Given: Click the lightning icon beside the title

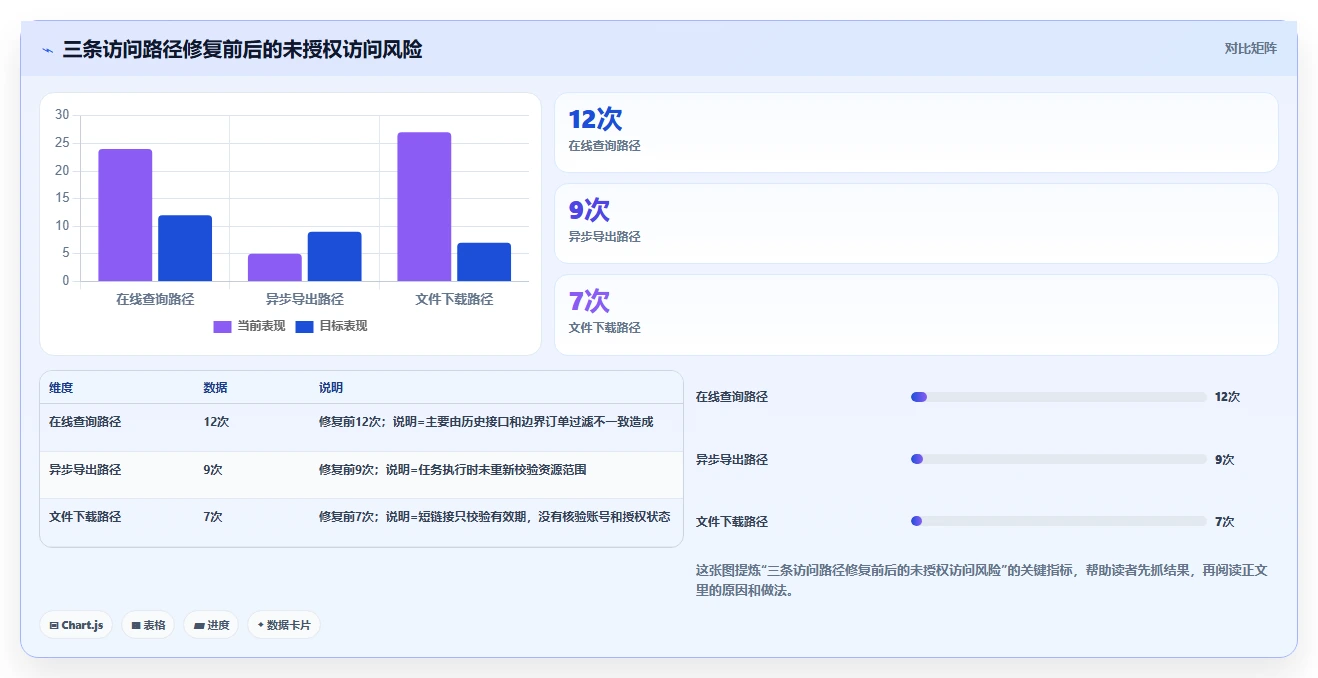Looking at the screenshot, I should [x=47, y=50].
